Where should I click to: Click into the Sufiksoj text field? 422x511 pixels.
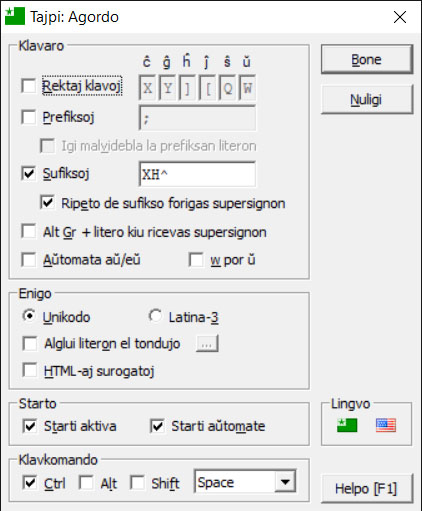pyautogui.click(x=197, y=174)
